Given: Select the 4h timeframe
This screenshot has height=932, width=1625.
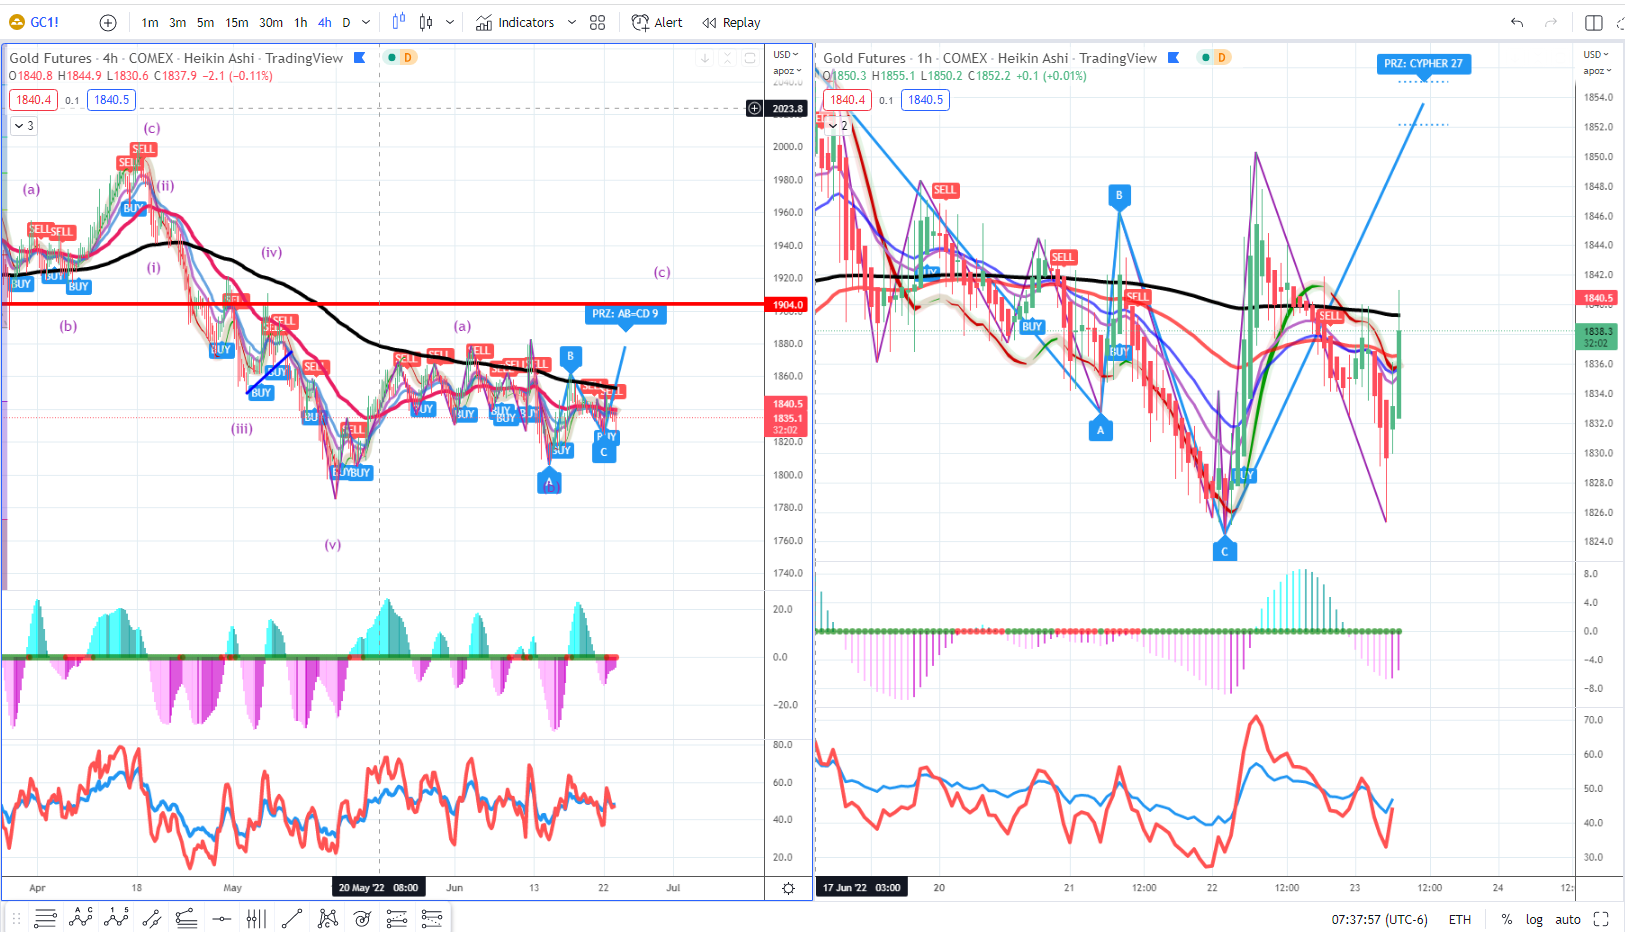Looking at the screenshot, I should [325, 22].
